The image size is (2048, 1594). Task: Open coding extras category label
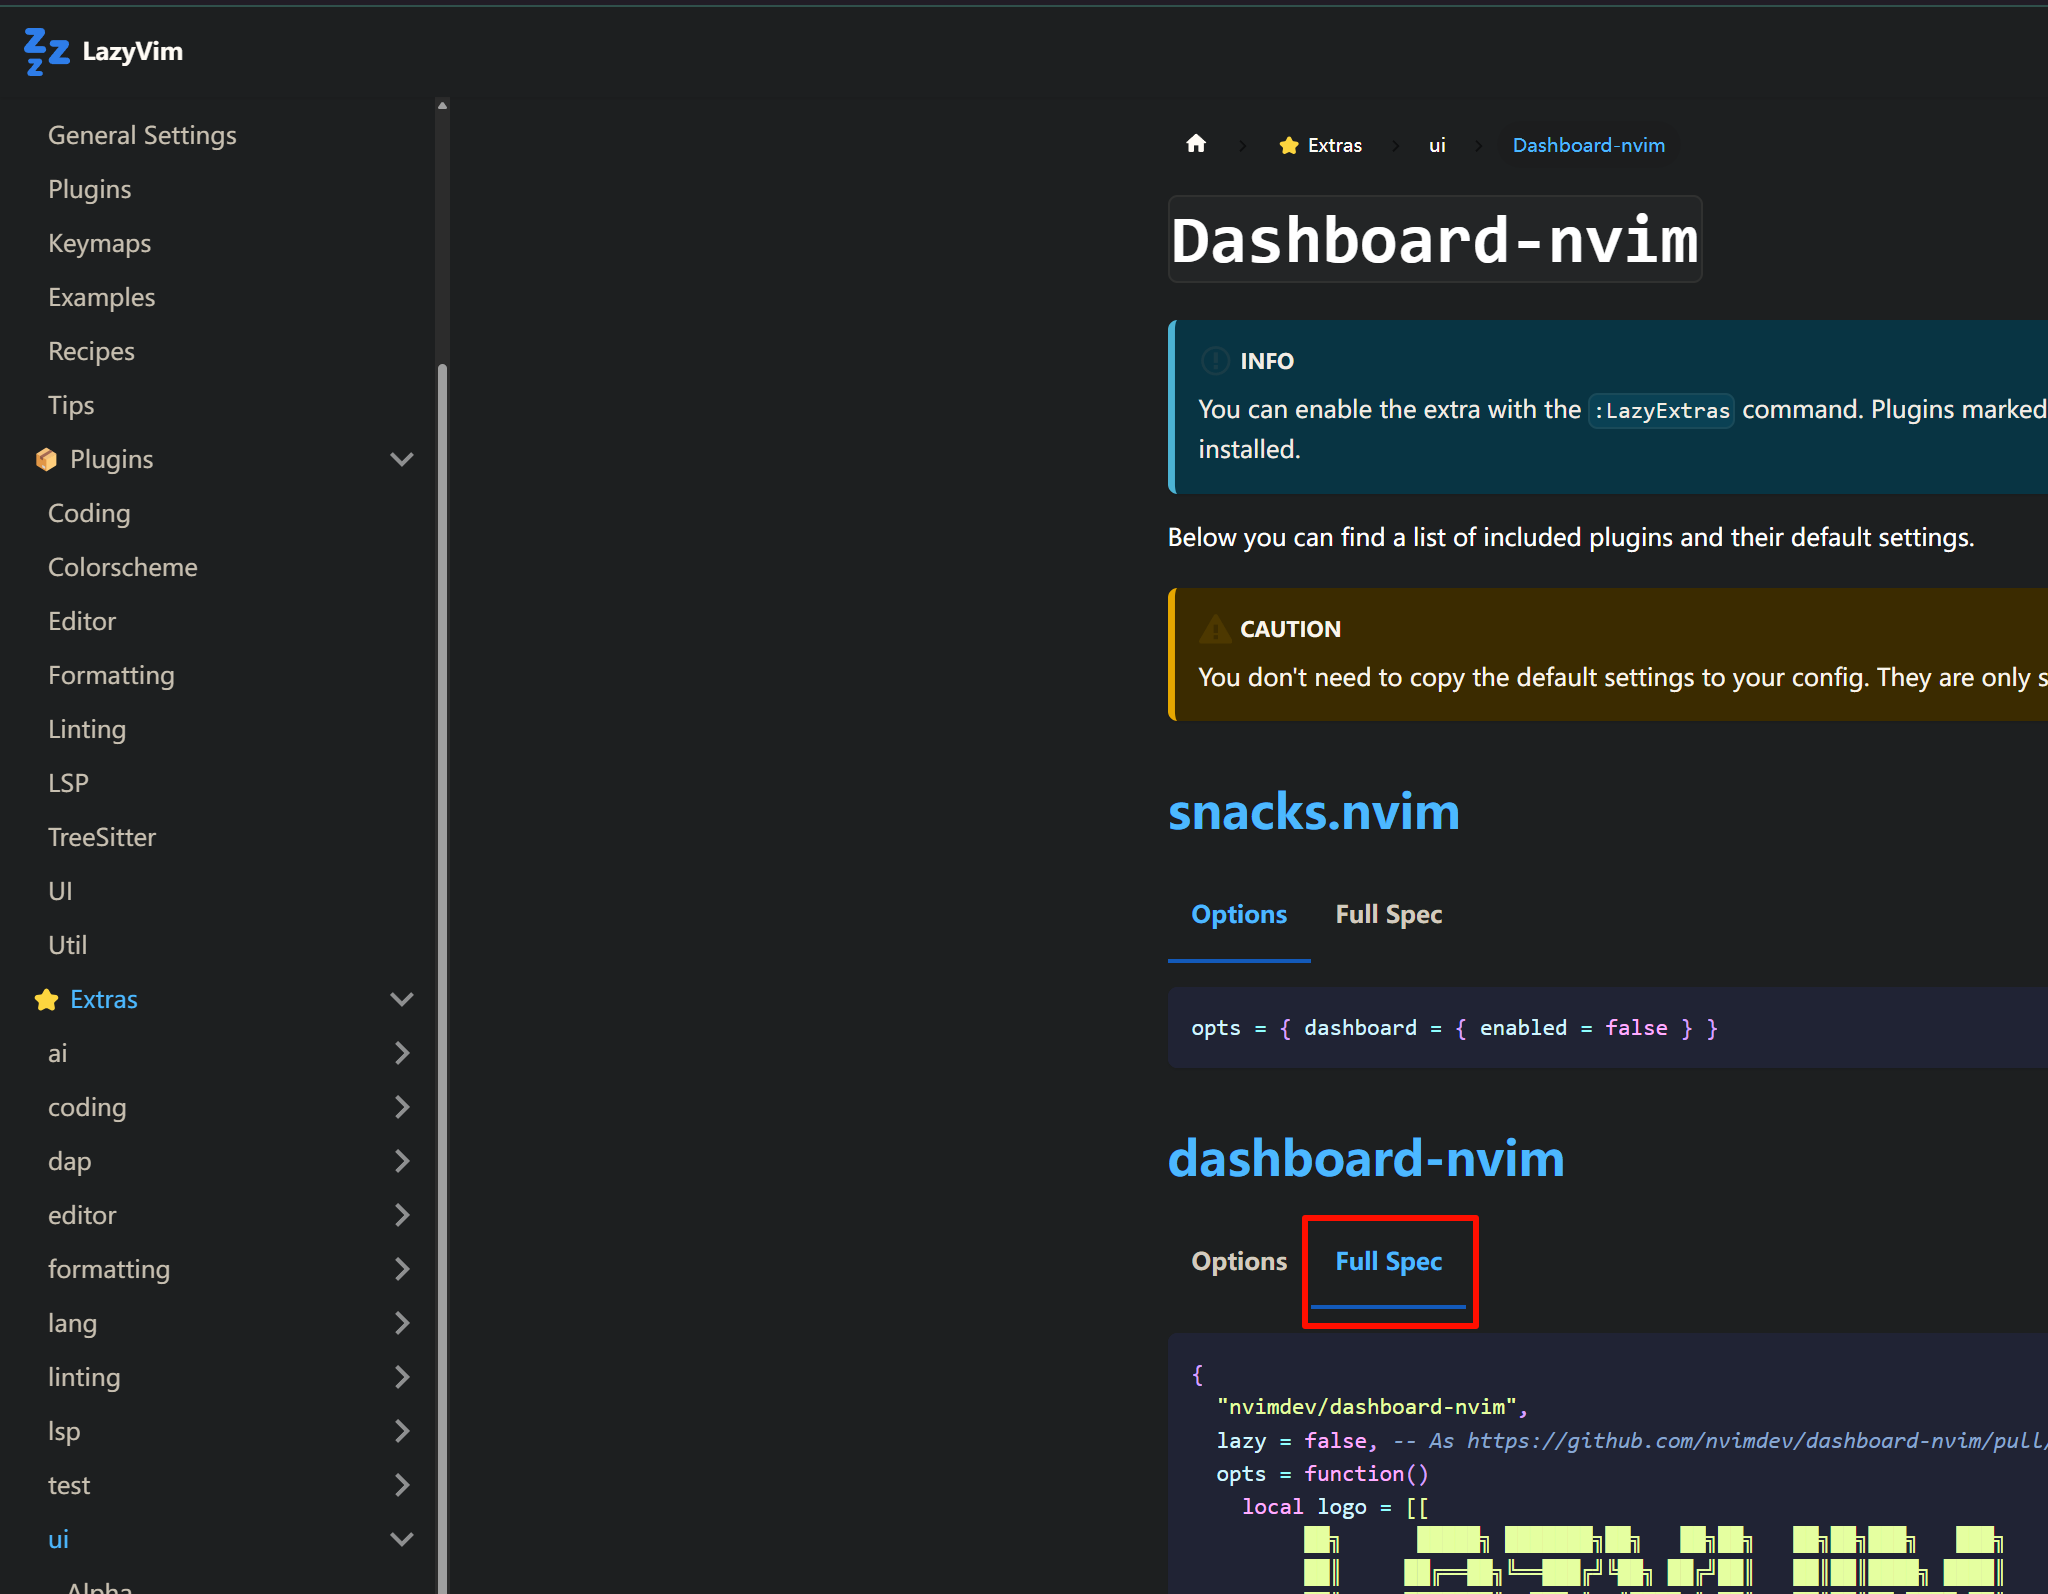(87, 1107)
